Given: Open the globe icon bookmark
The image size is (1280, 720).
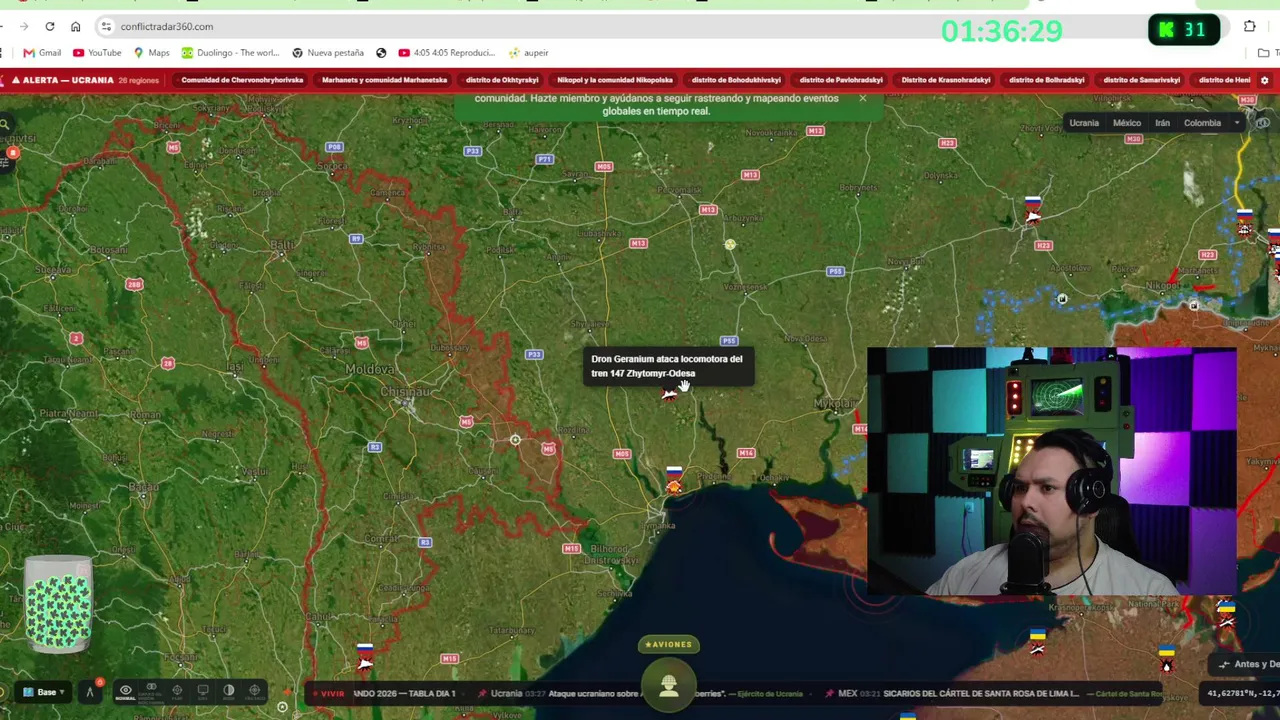Looking at the screenshot, I should tap(381, 53).
